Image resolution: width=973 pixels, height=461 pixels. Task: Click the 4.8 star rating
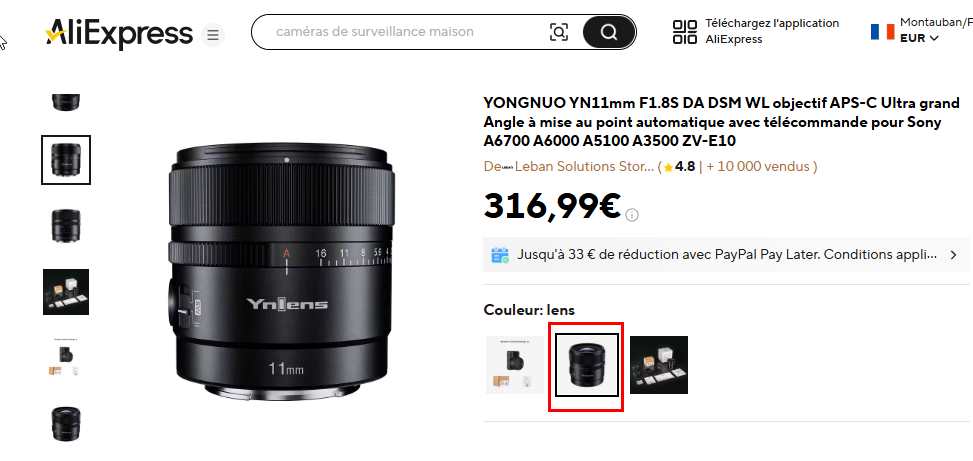(x=679, y=167)
